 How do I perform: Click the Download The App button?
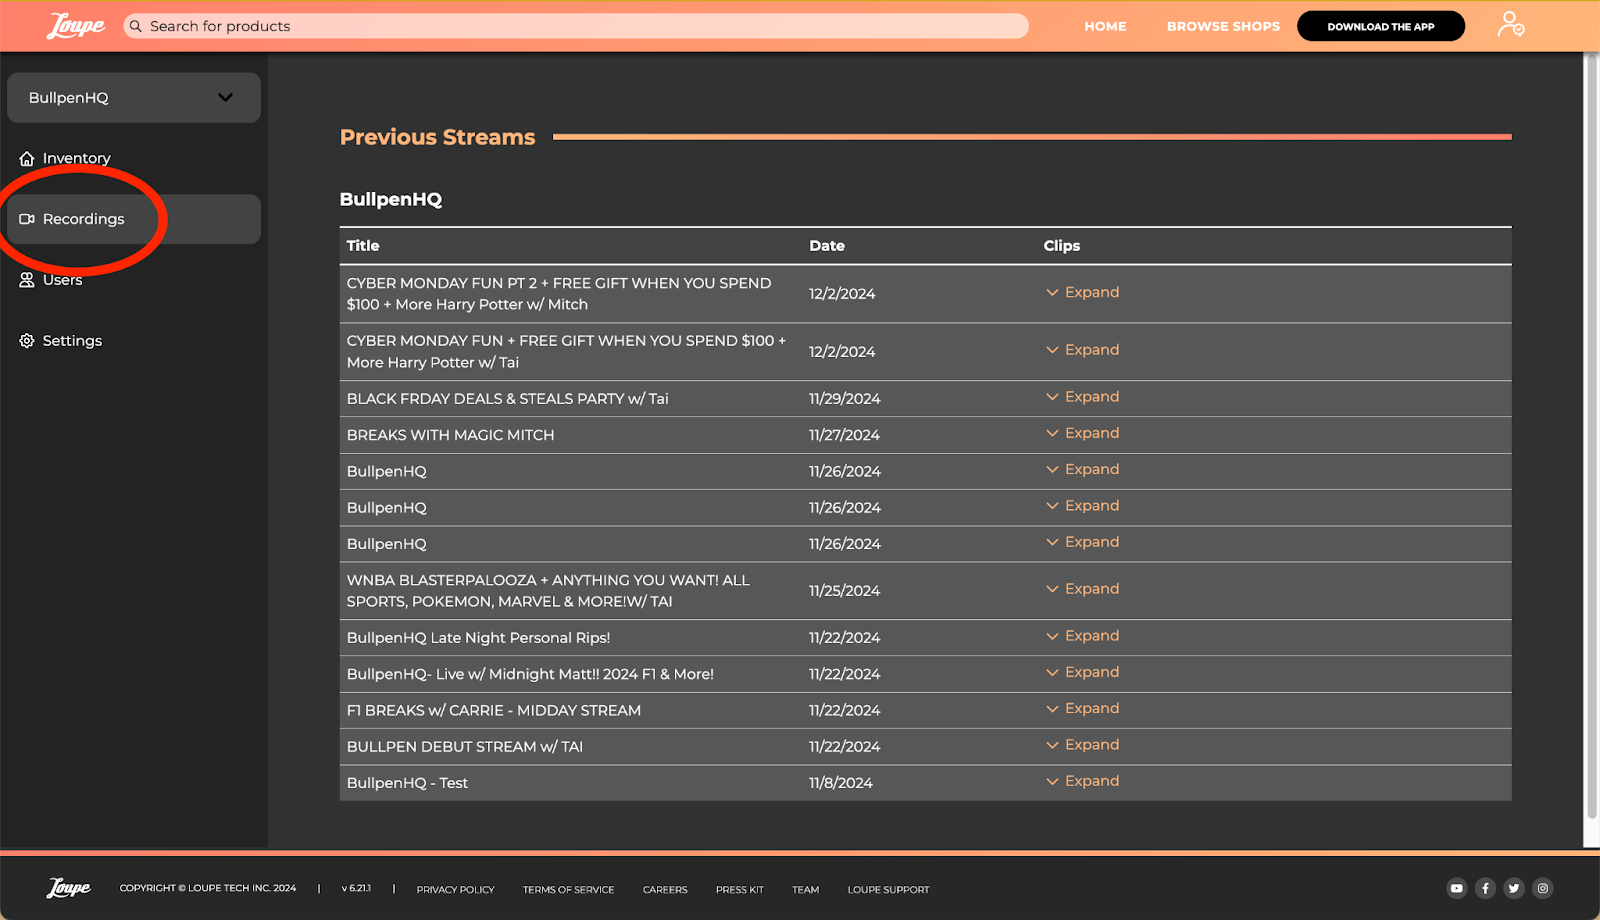tap(1380, 26)
